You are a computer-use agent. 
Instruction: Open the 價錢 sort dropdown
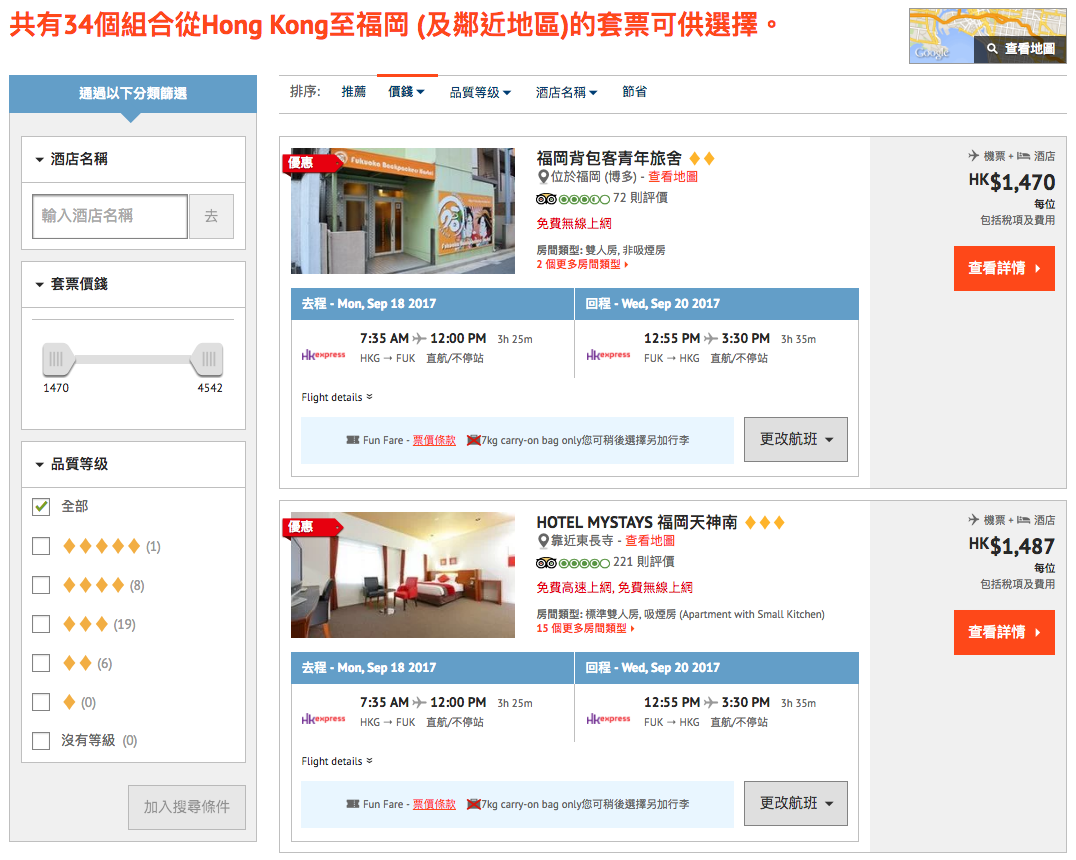[x=406, y=91]
